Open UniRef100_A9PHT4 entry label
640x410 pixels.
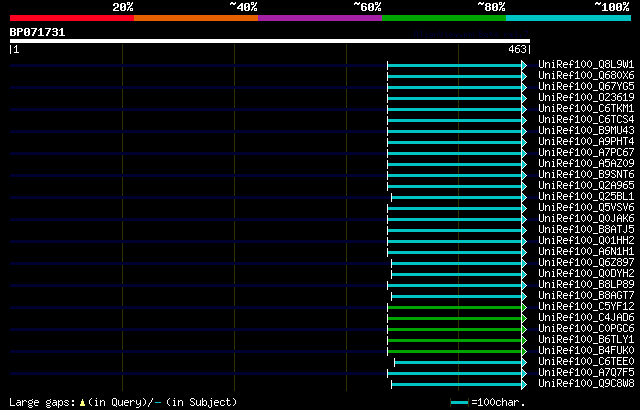click(x=586, y=142)
